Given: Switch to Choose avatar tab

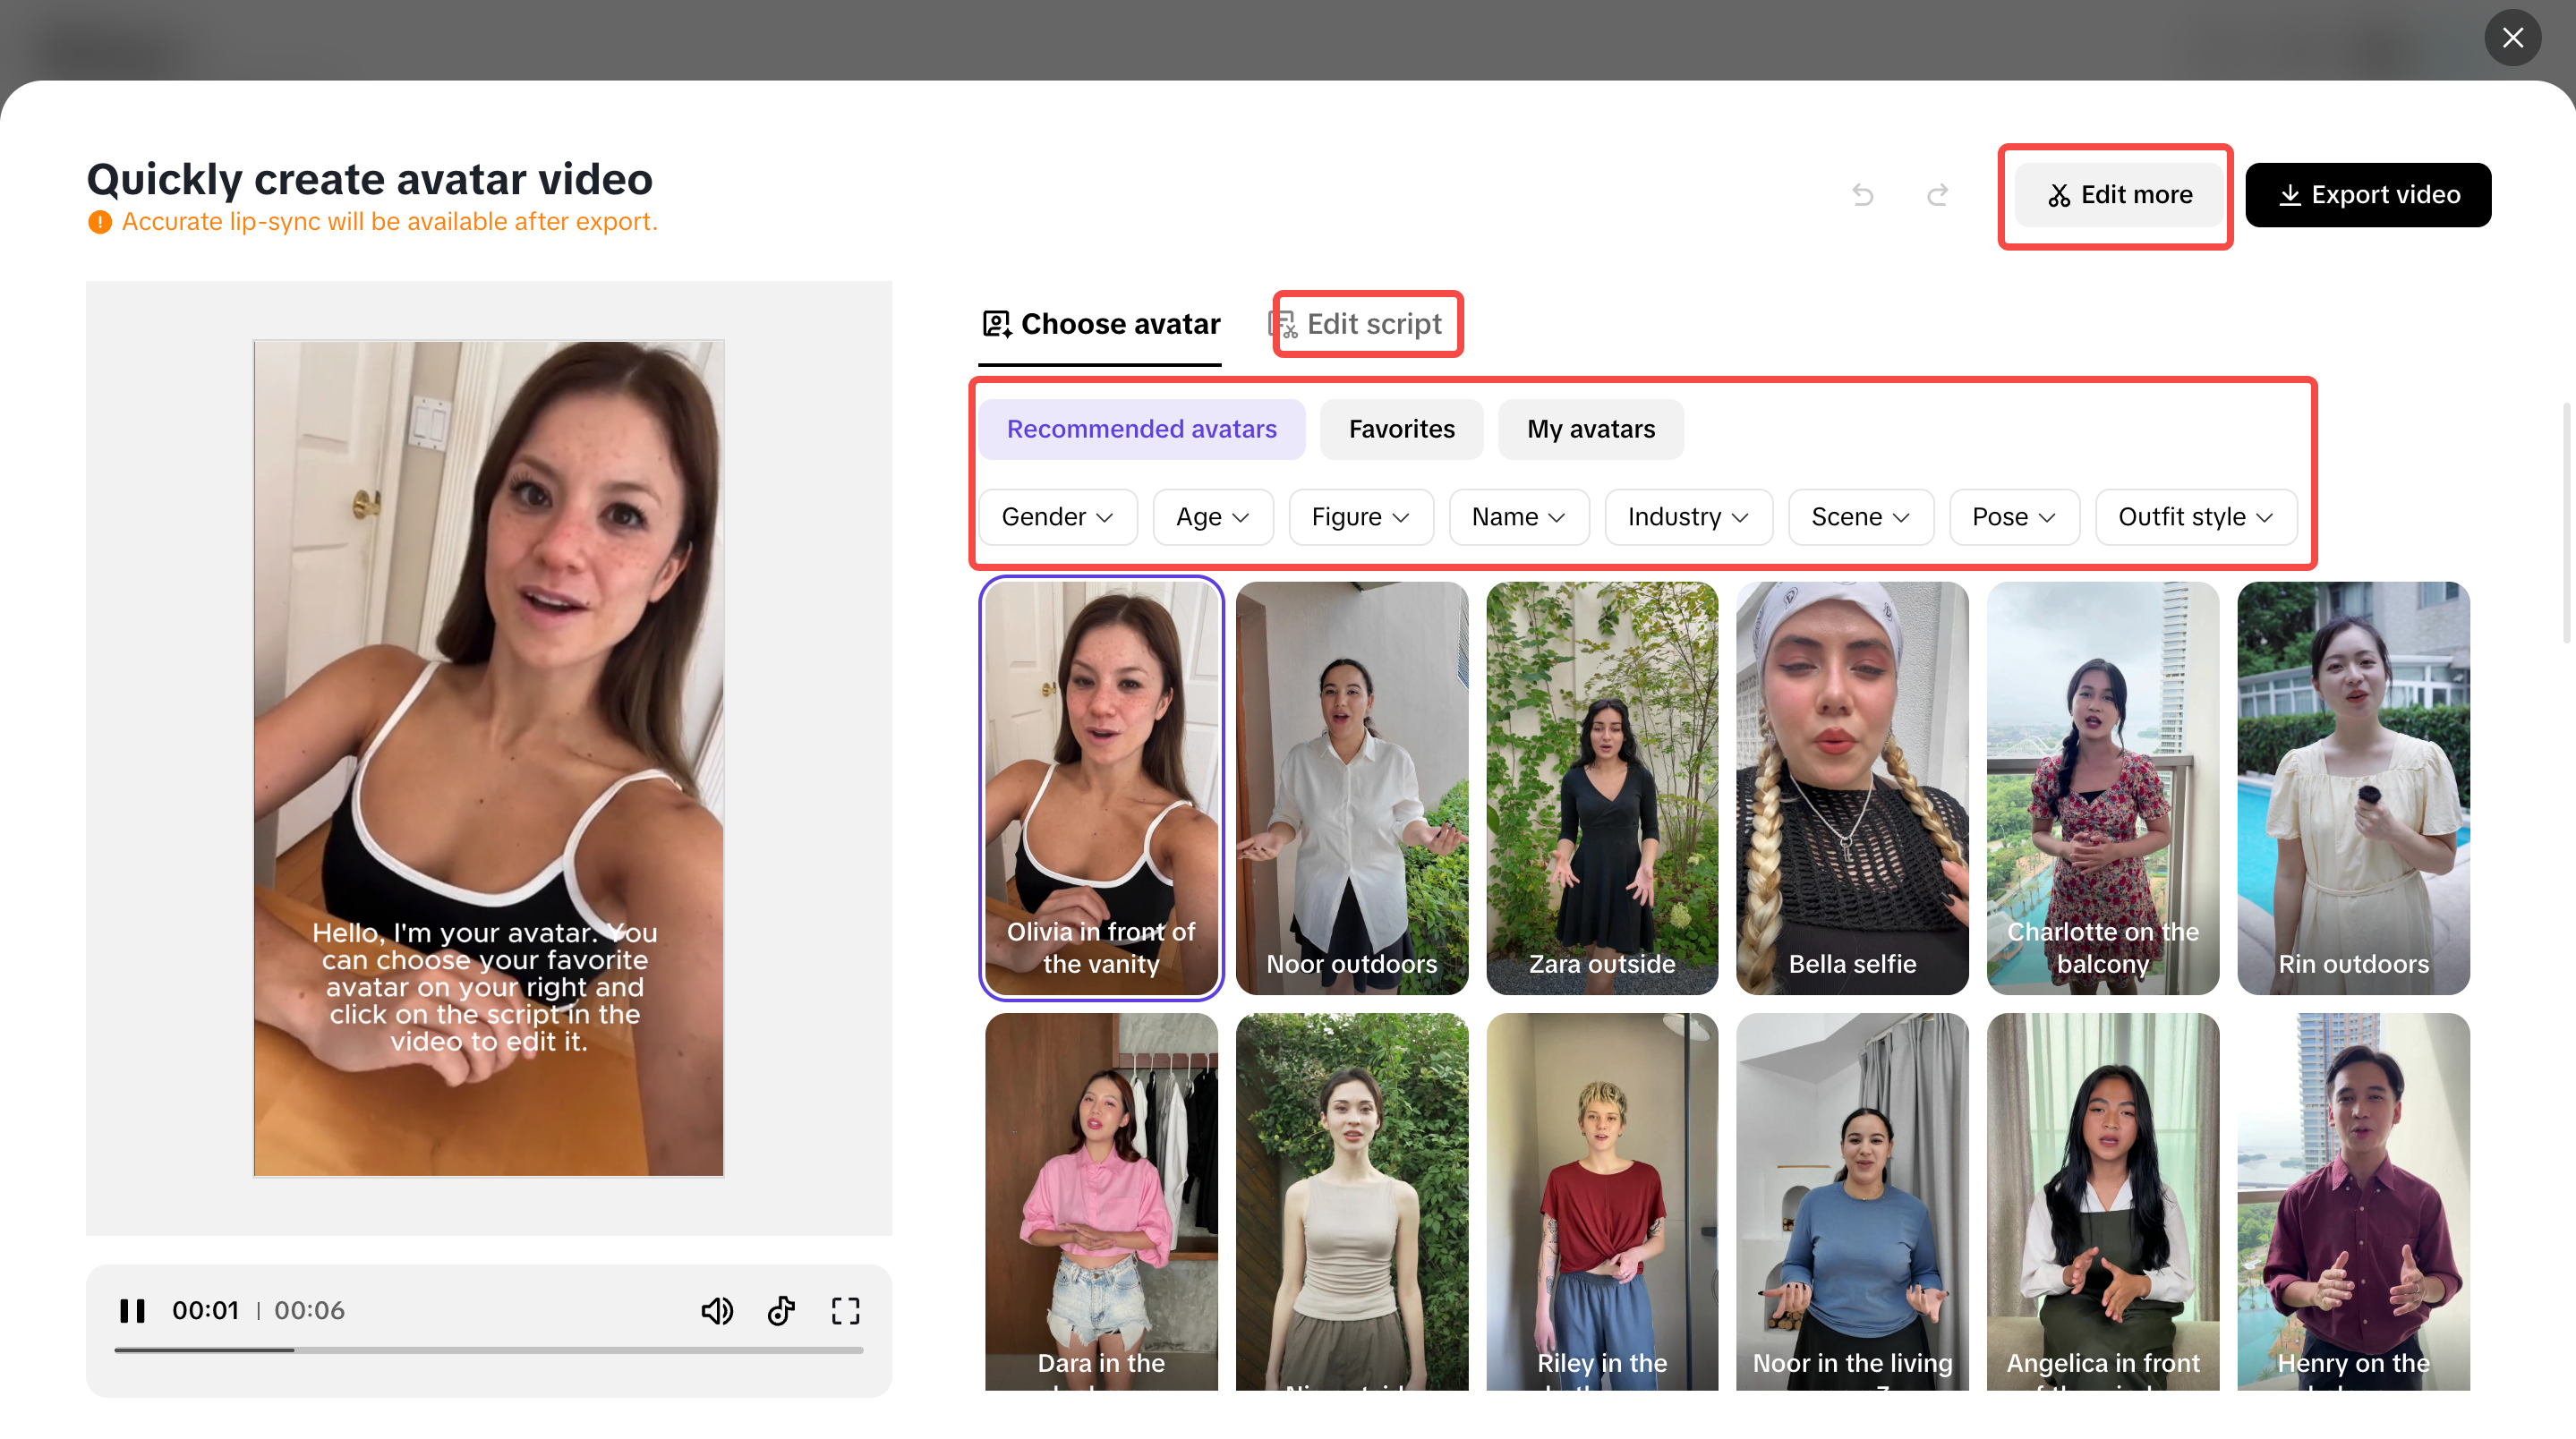Looking at the screenshot, I should (1100, 324).
